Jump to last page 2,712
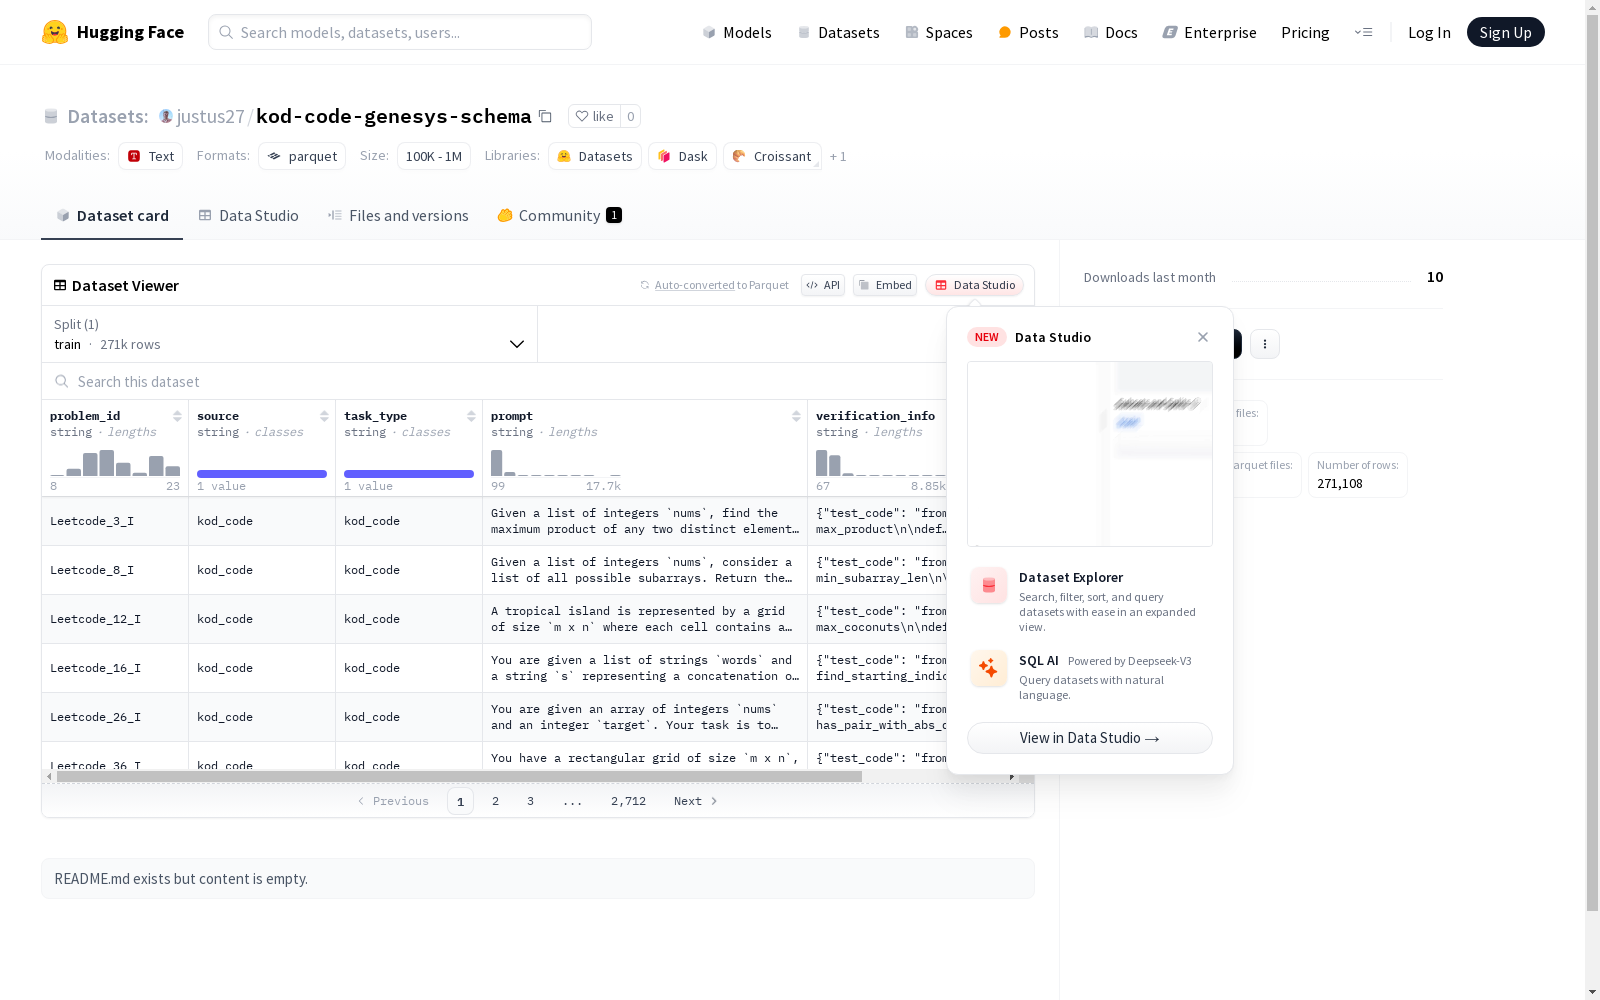 [628, 801]
